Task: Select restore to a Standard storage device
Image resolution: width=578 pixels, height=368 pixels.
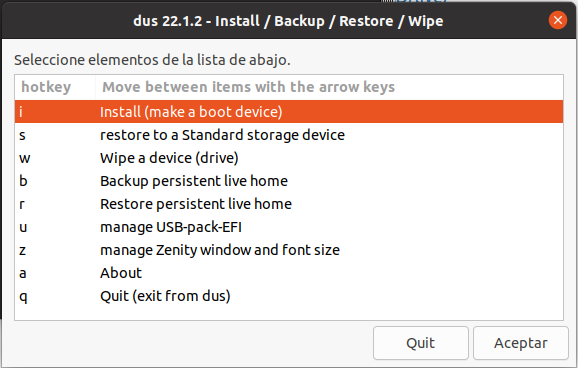Action: pos(289,135)
